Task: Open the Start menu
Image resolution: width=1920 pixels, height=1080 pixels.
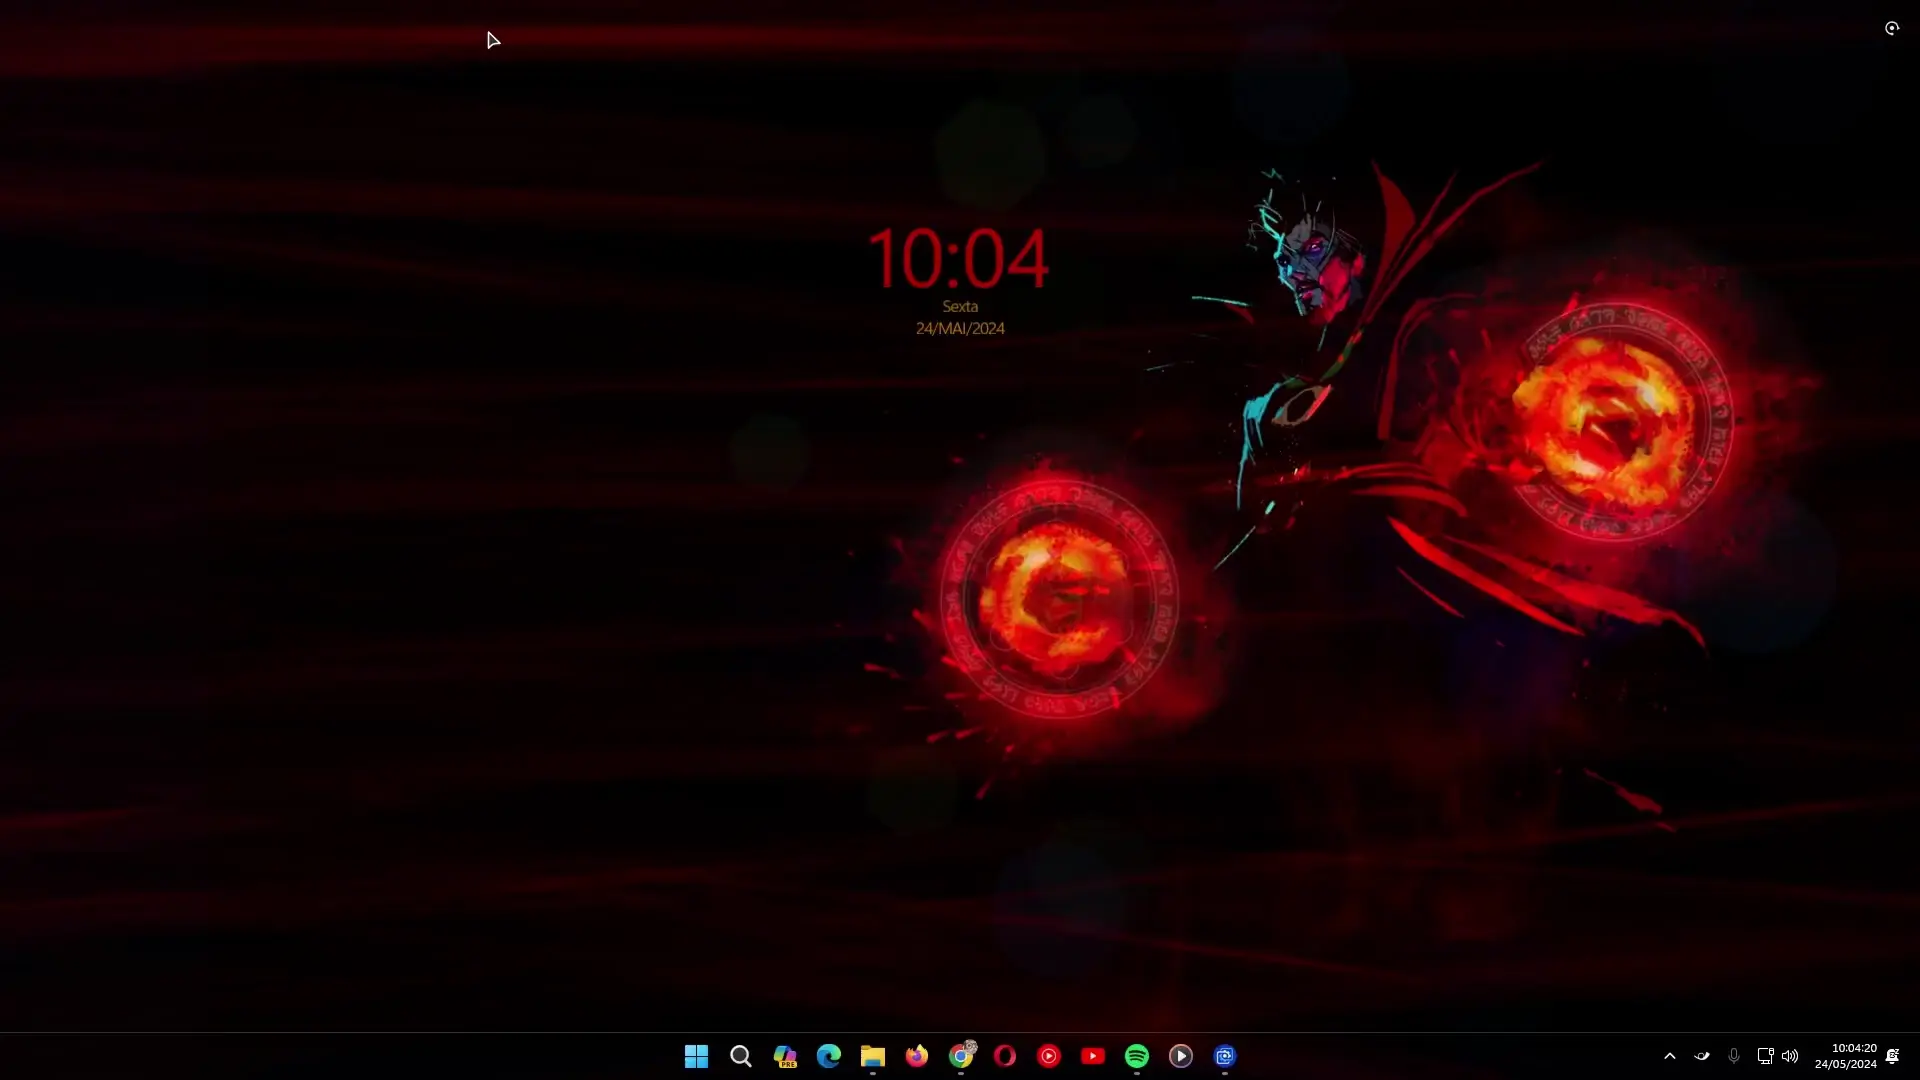Action: (695, 1055)
